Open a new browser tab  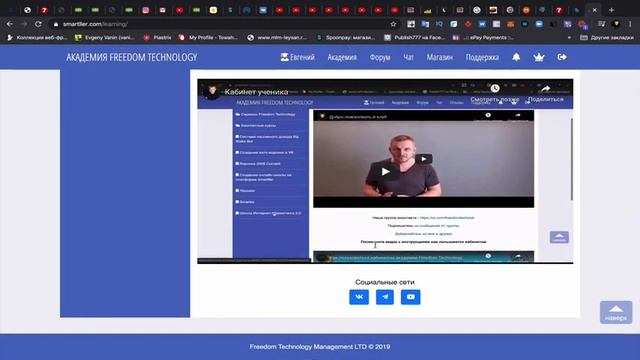(611, 10)
